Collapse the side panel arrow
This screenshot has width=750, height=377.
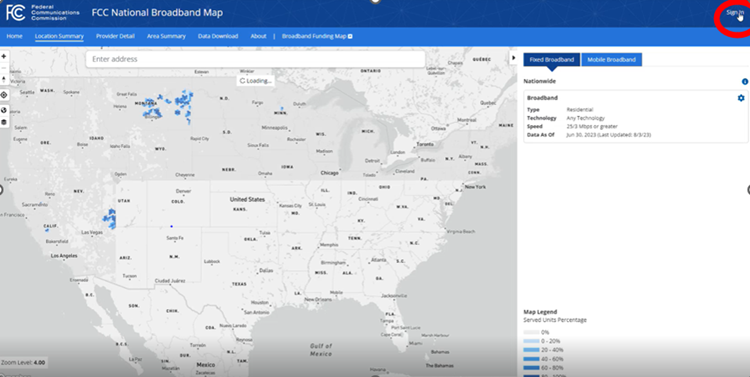point(514,58)
